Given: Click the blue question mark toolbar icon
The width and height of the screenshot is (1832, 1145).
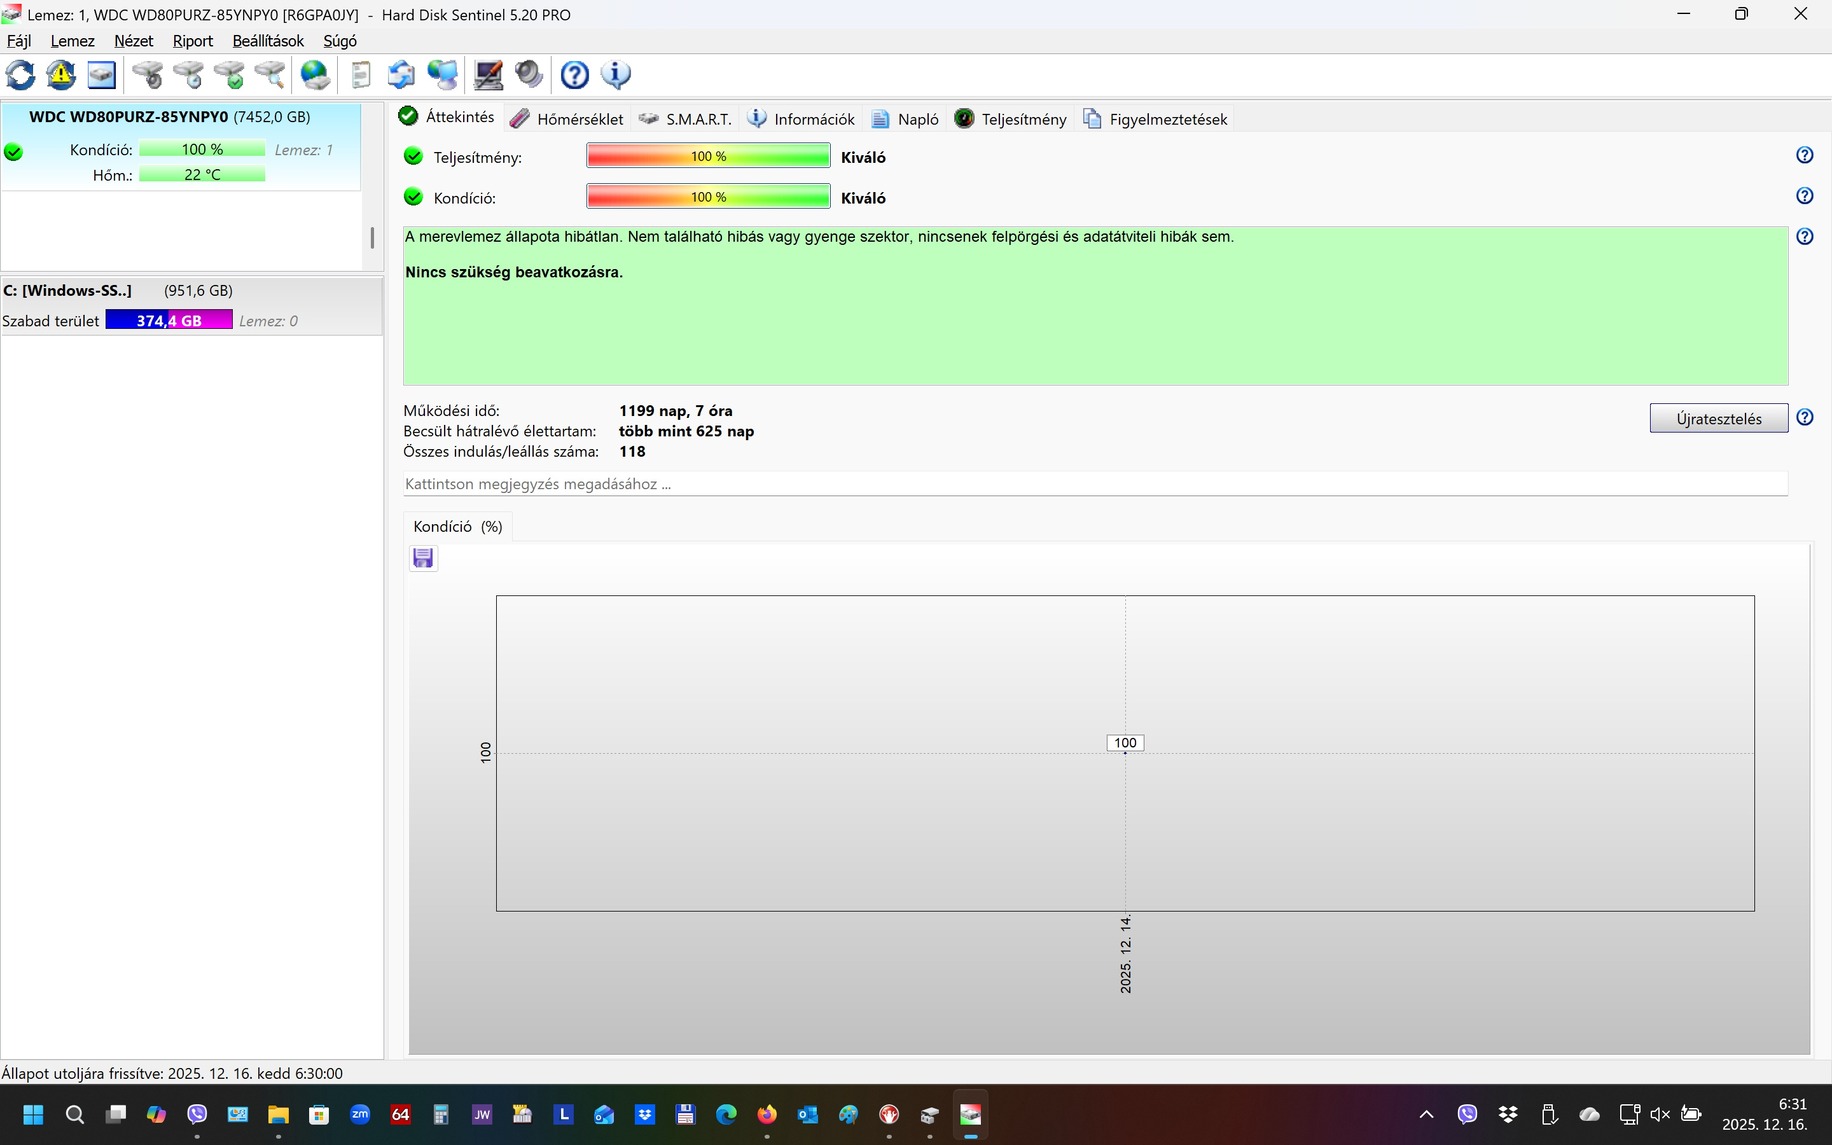Looking at the screenshot, I should (x=575, y=75).
